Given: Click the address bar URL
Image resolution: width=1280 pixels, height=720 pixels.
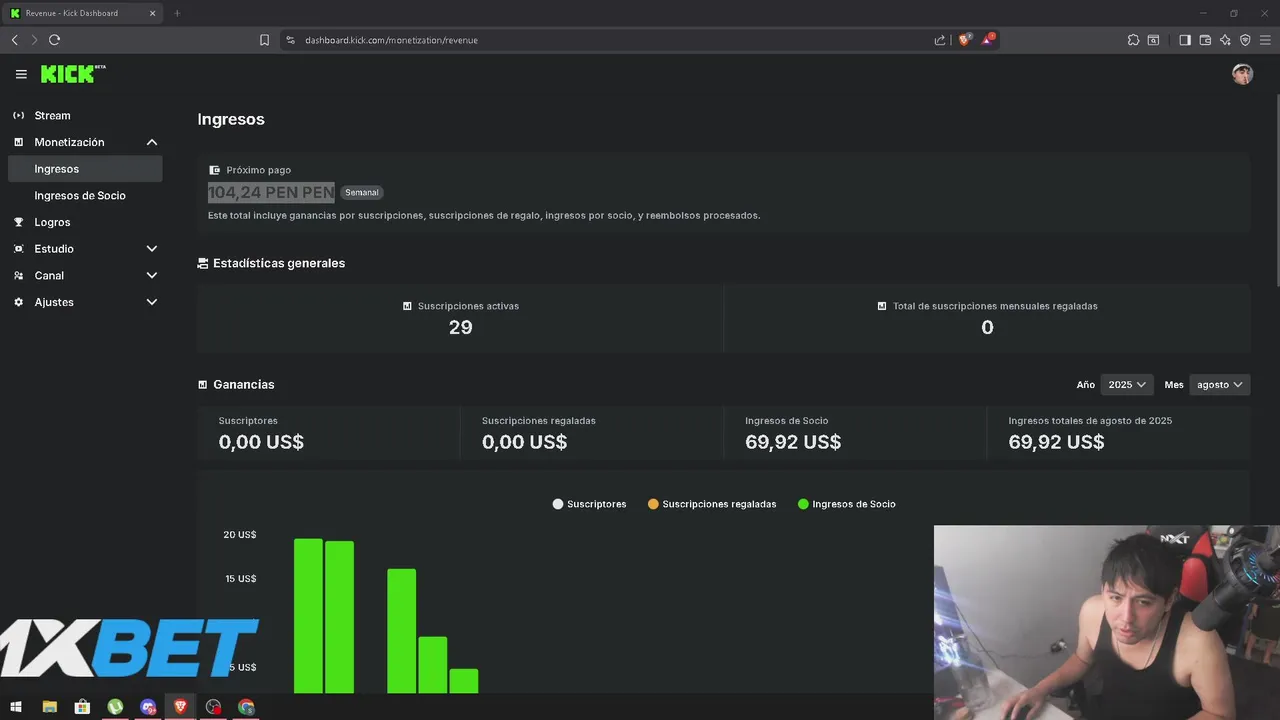Looking at the screenshot, I should 391,40.
